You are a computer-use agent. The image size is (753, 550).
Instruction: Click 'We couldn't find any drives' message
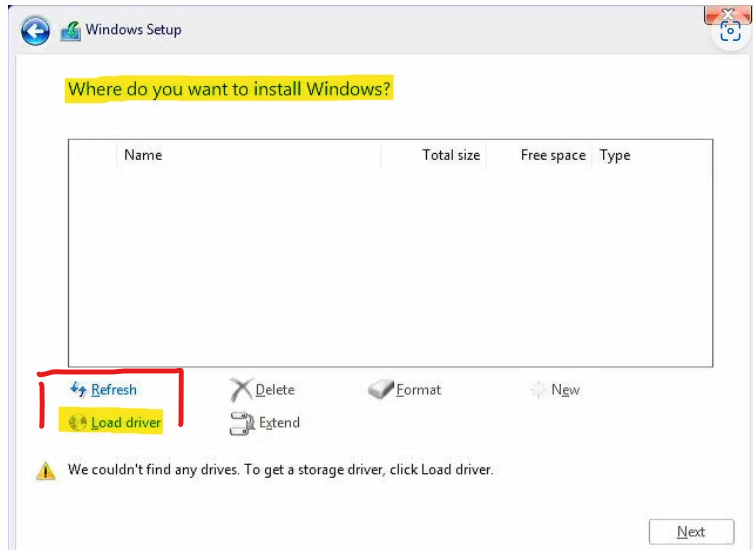click(280, 469)
